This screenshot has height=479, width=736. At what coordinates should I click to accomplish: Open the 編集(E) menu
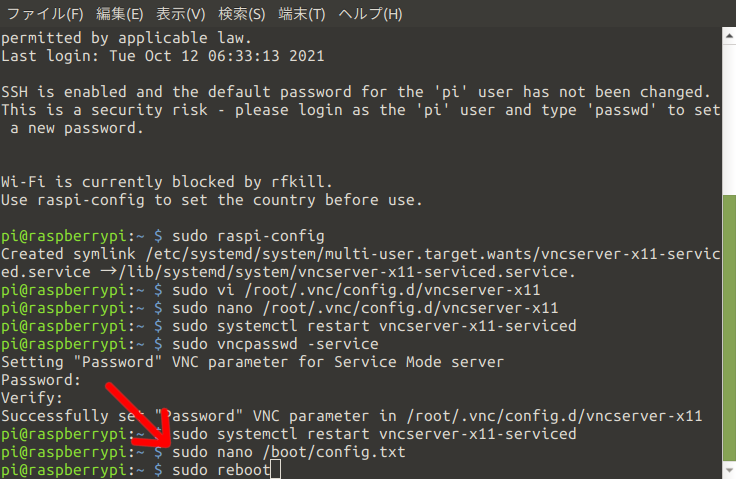click(120, 14)
